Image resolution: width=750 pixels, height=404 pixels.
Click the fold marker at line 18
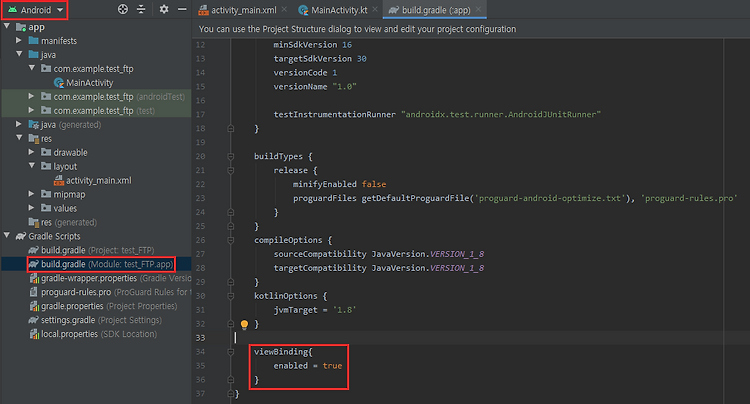(231, 129)
